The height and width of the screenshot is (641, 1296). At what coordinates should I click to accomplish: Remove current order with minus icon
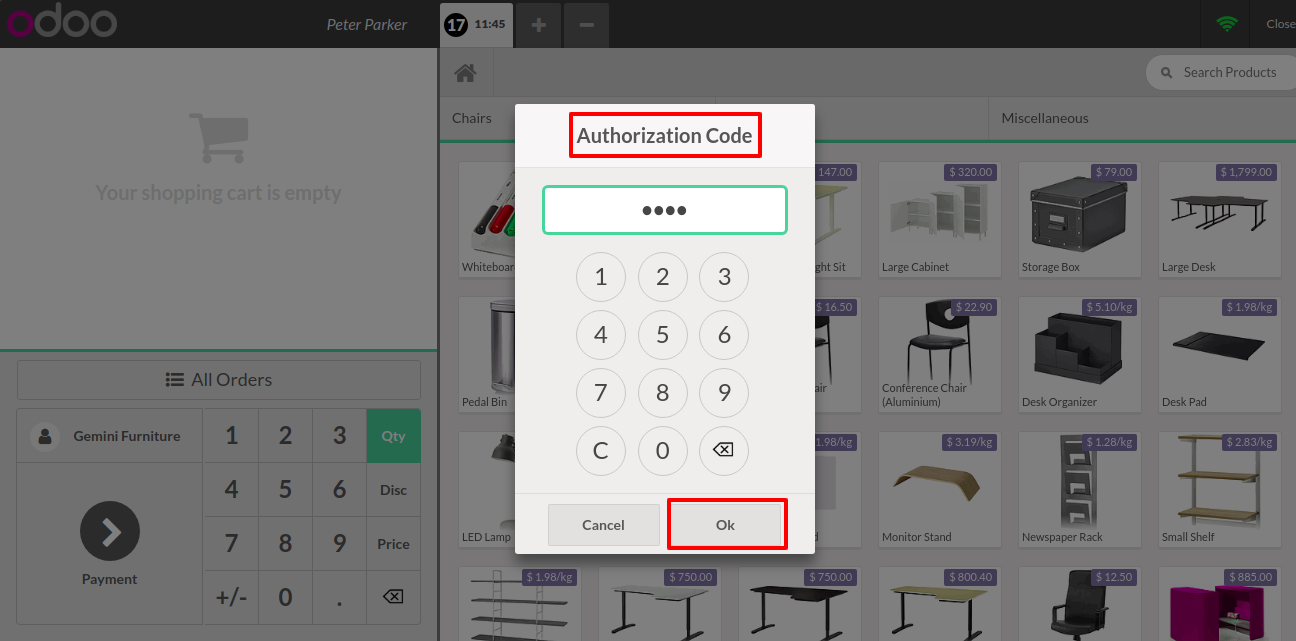pyautogui.click(x=586, y=24)
